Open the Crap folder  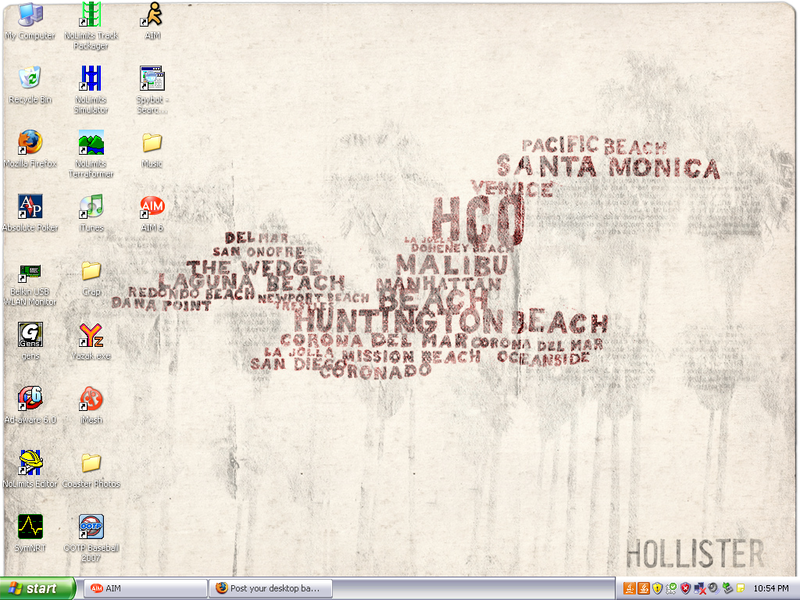coord(91,279)
